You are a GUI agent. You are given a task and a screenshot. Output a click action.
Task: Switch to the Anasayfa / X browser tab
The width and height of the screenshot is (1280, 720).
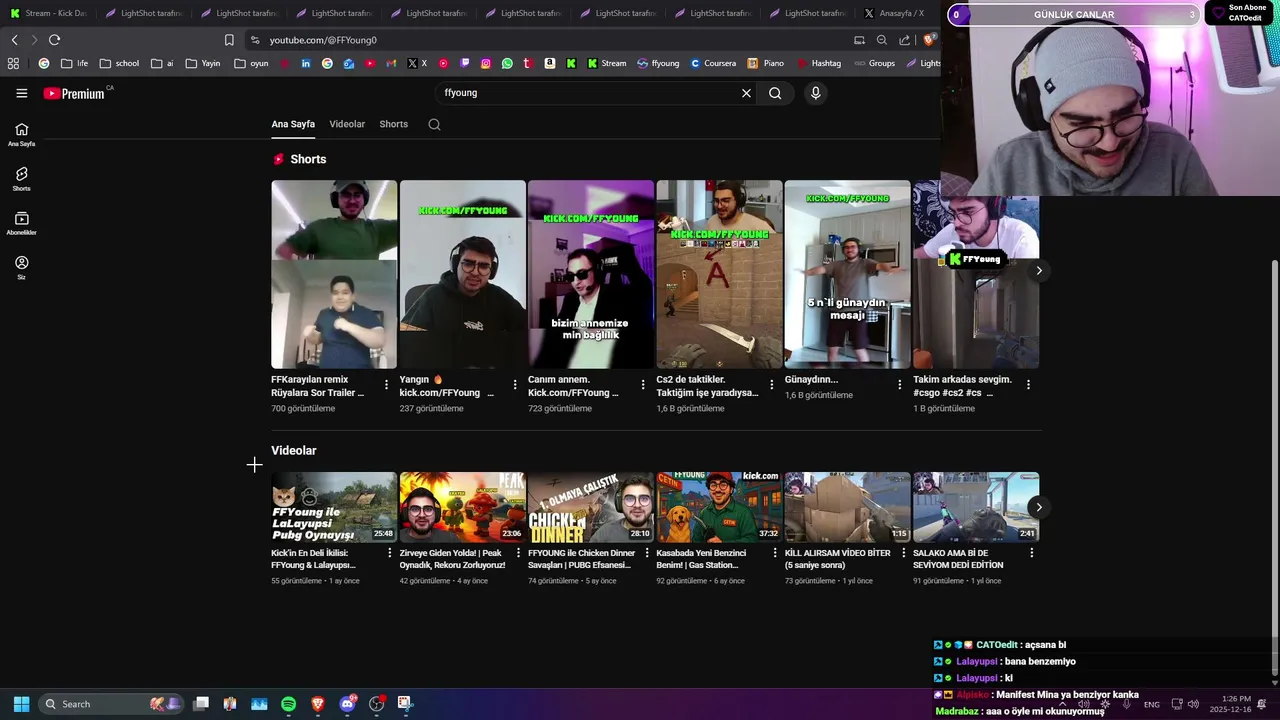895,13
